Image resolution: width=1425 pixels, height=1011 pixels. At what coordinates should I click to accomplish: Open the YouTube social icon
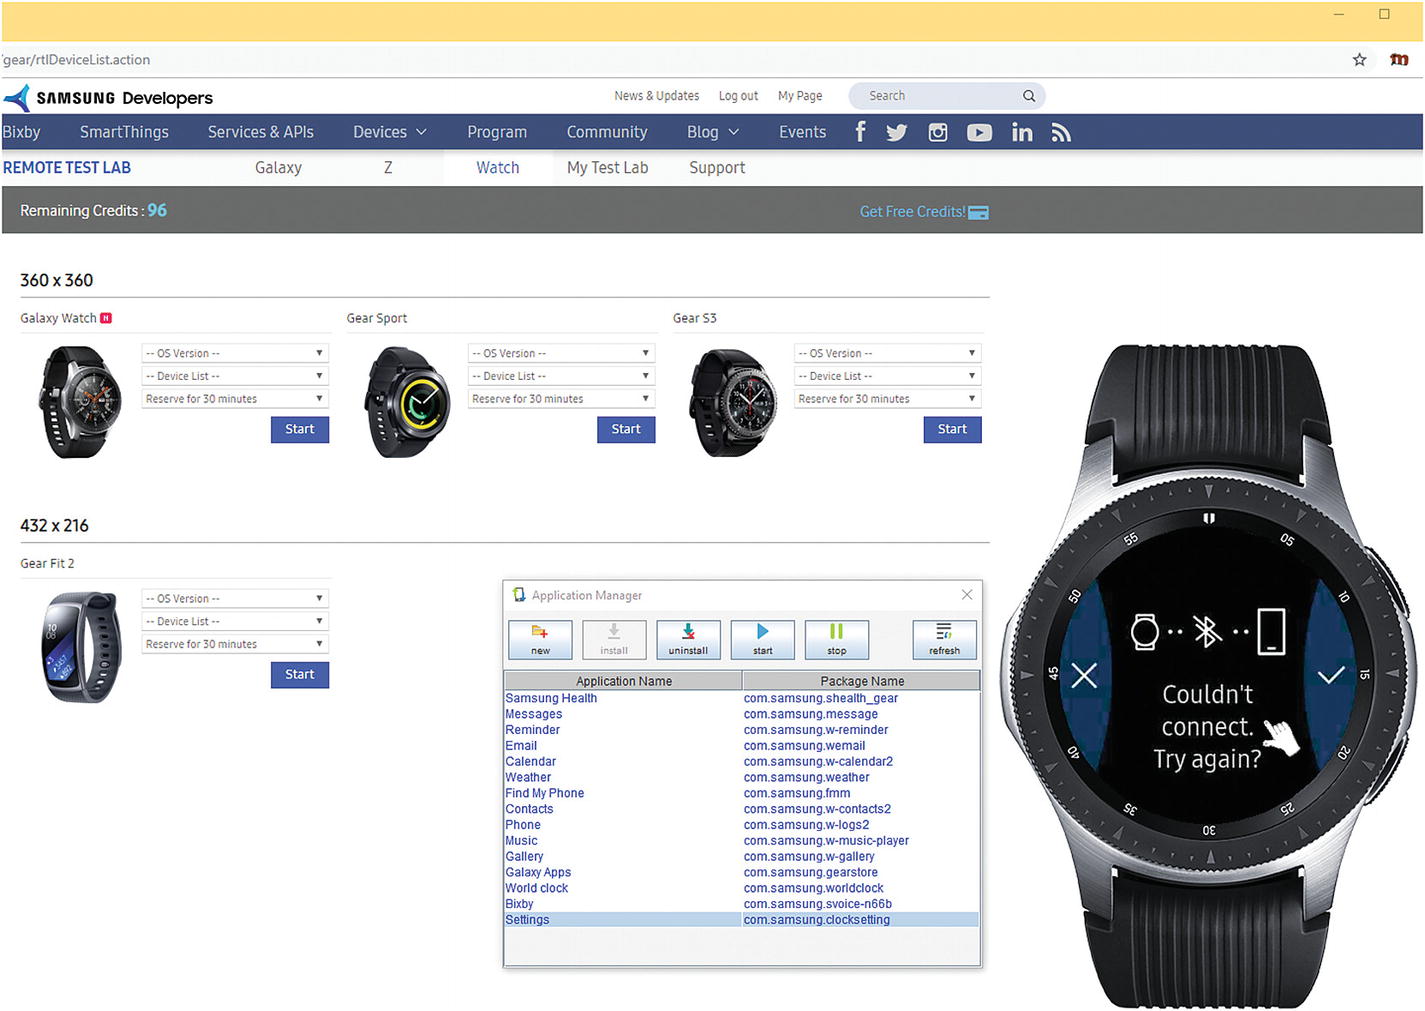tap(979, 132)
